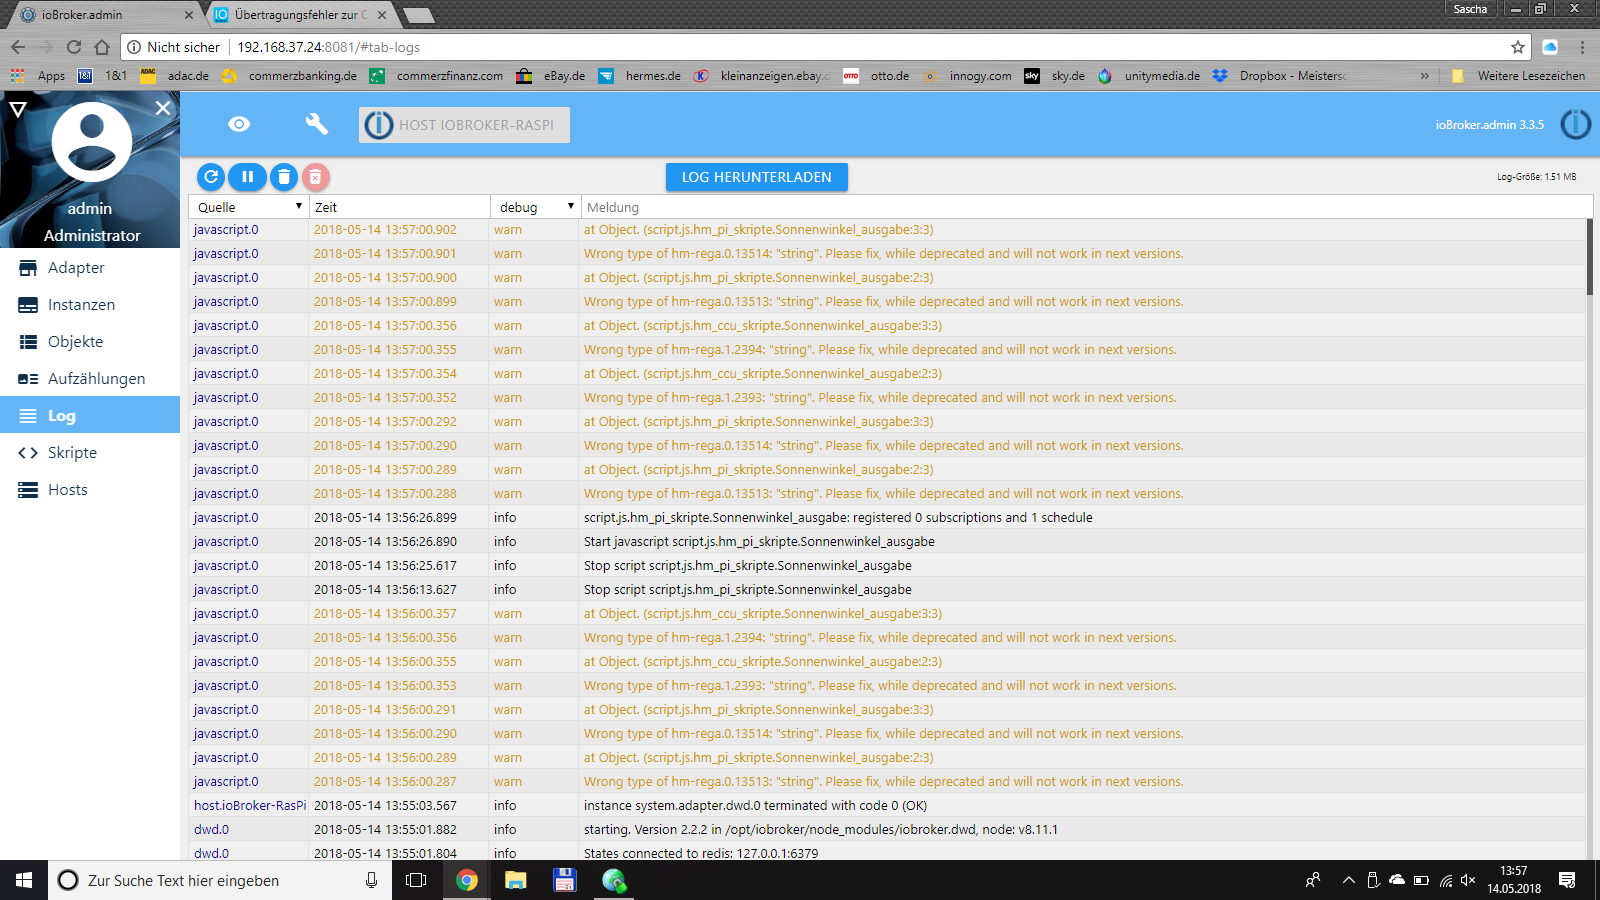Click the taskbar microphone search icon

coord(371,880)
